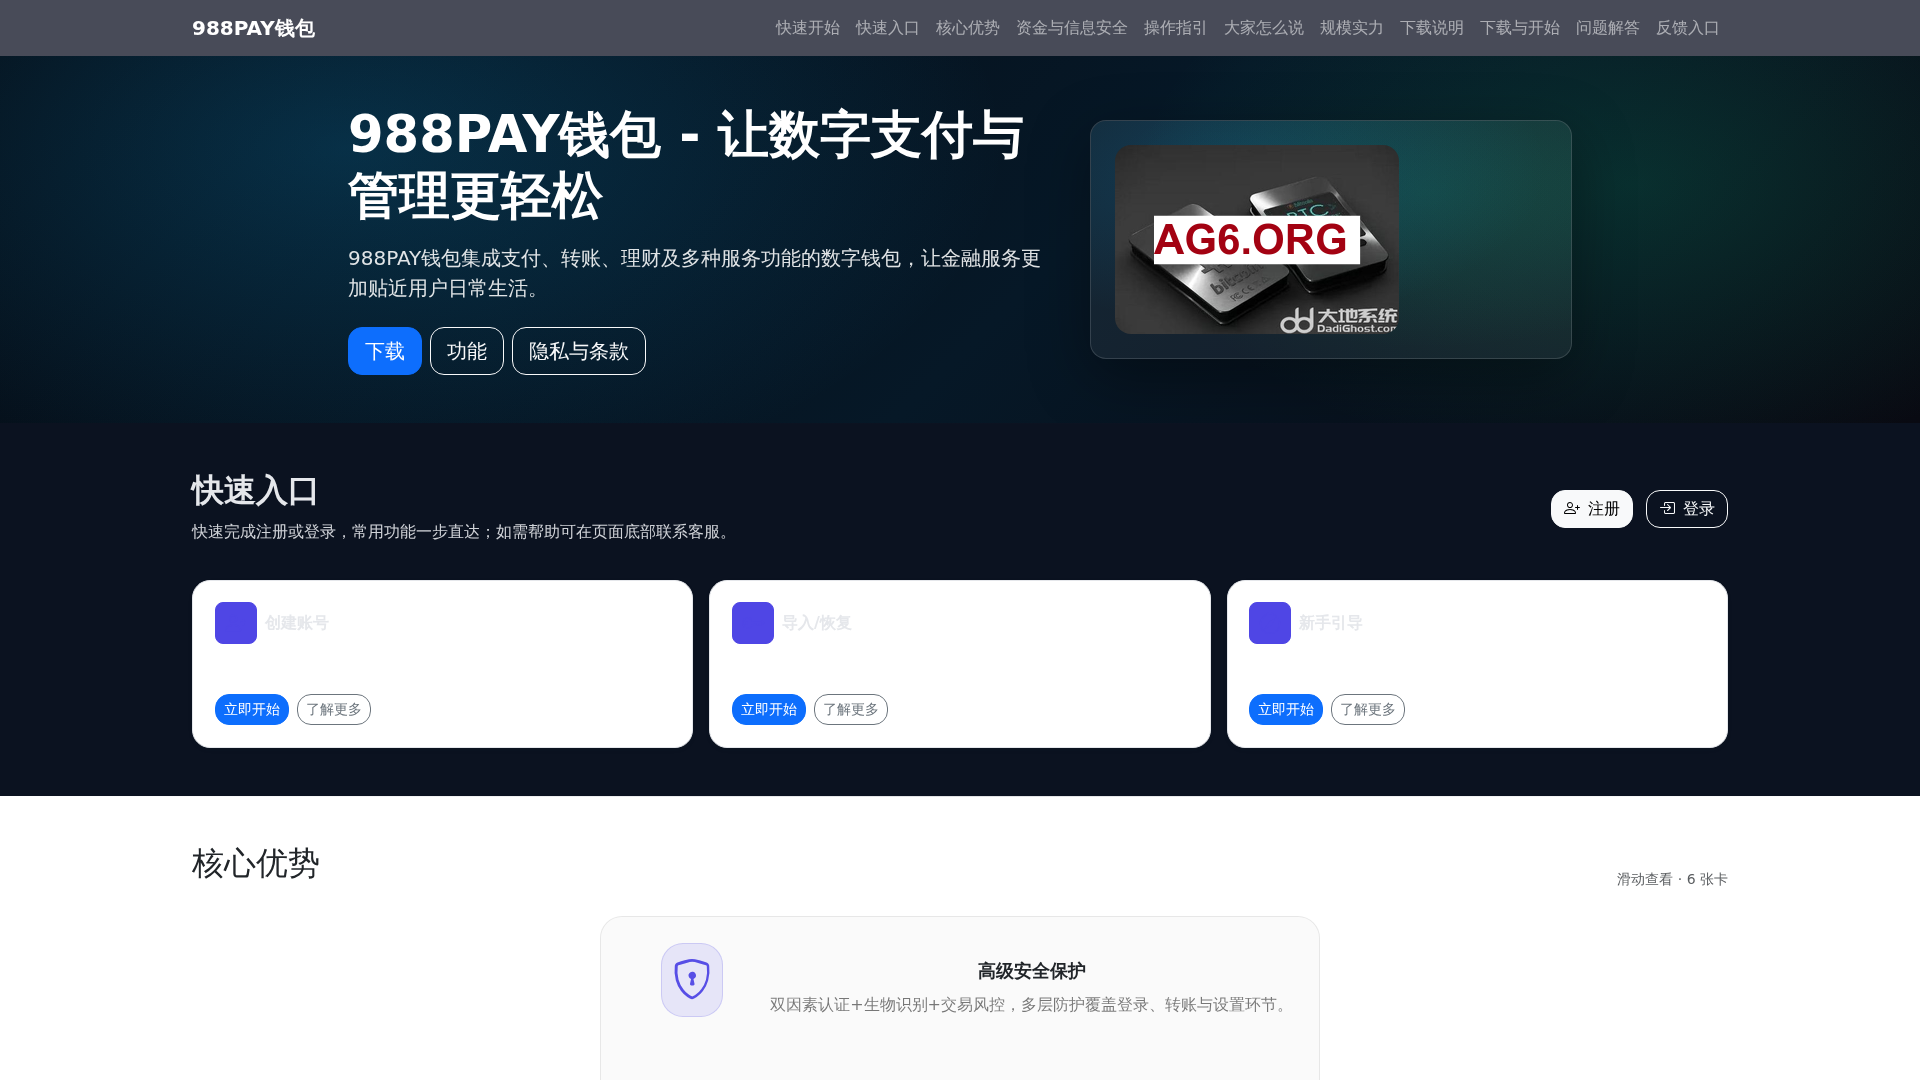Click the 注册 button
1920x1080 pixels.
1592,509
